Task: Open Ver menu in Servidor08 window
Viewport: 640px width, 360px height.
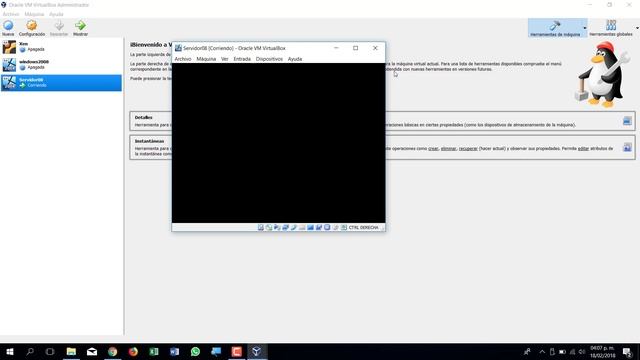Action: pyautogui.click(x=224, y=59)
